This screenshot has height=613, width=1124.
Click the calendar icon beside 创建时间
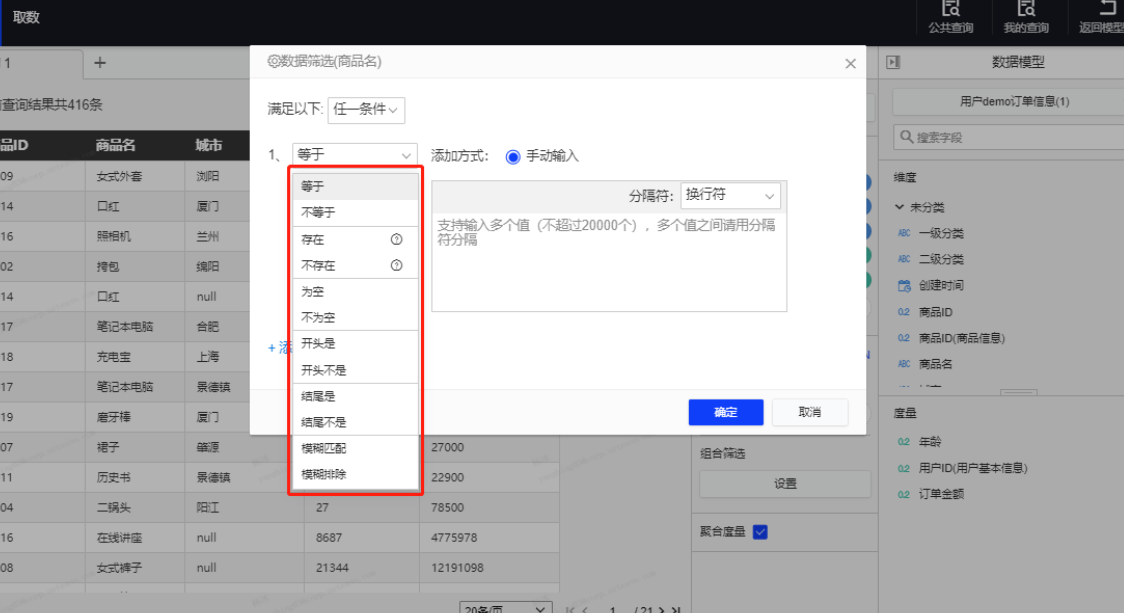point(904,286)
